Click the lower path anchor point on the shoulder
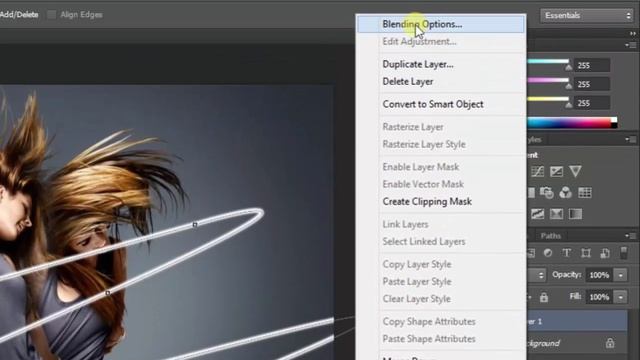 [x=108, y=293]
